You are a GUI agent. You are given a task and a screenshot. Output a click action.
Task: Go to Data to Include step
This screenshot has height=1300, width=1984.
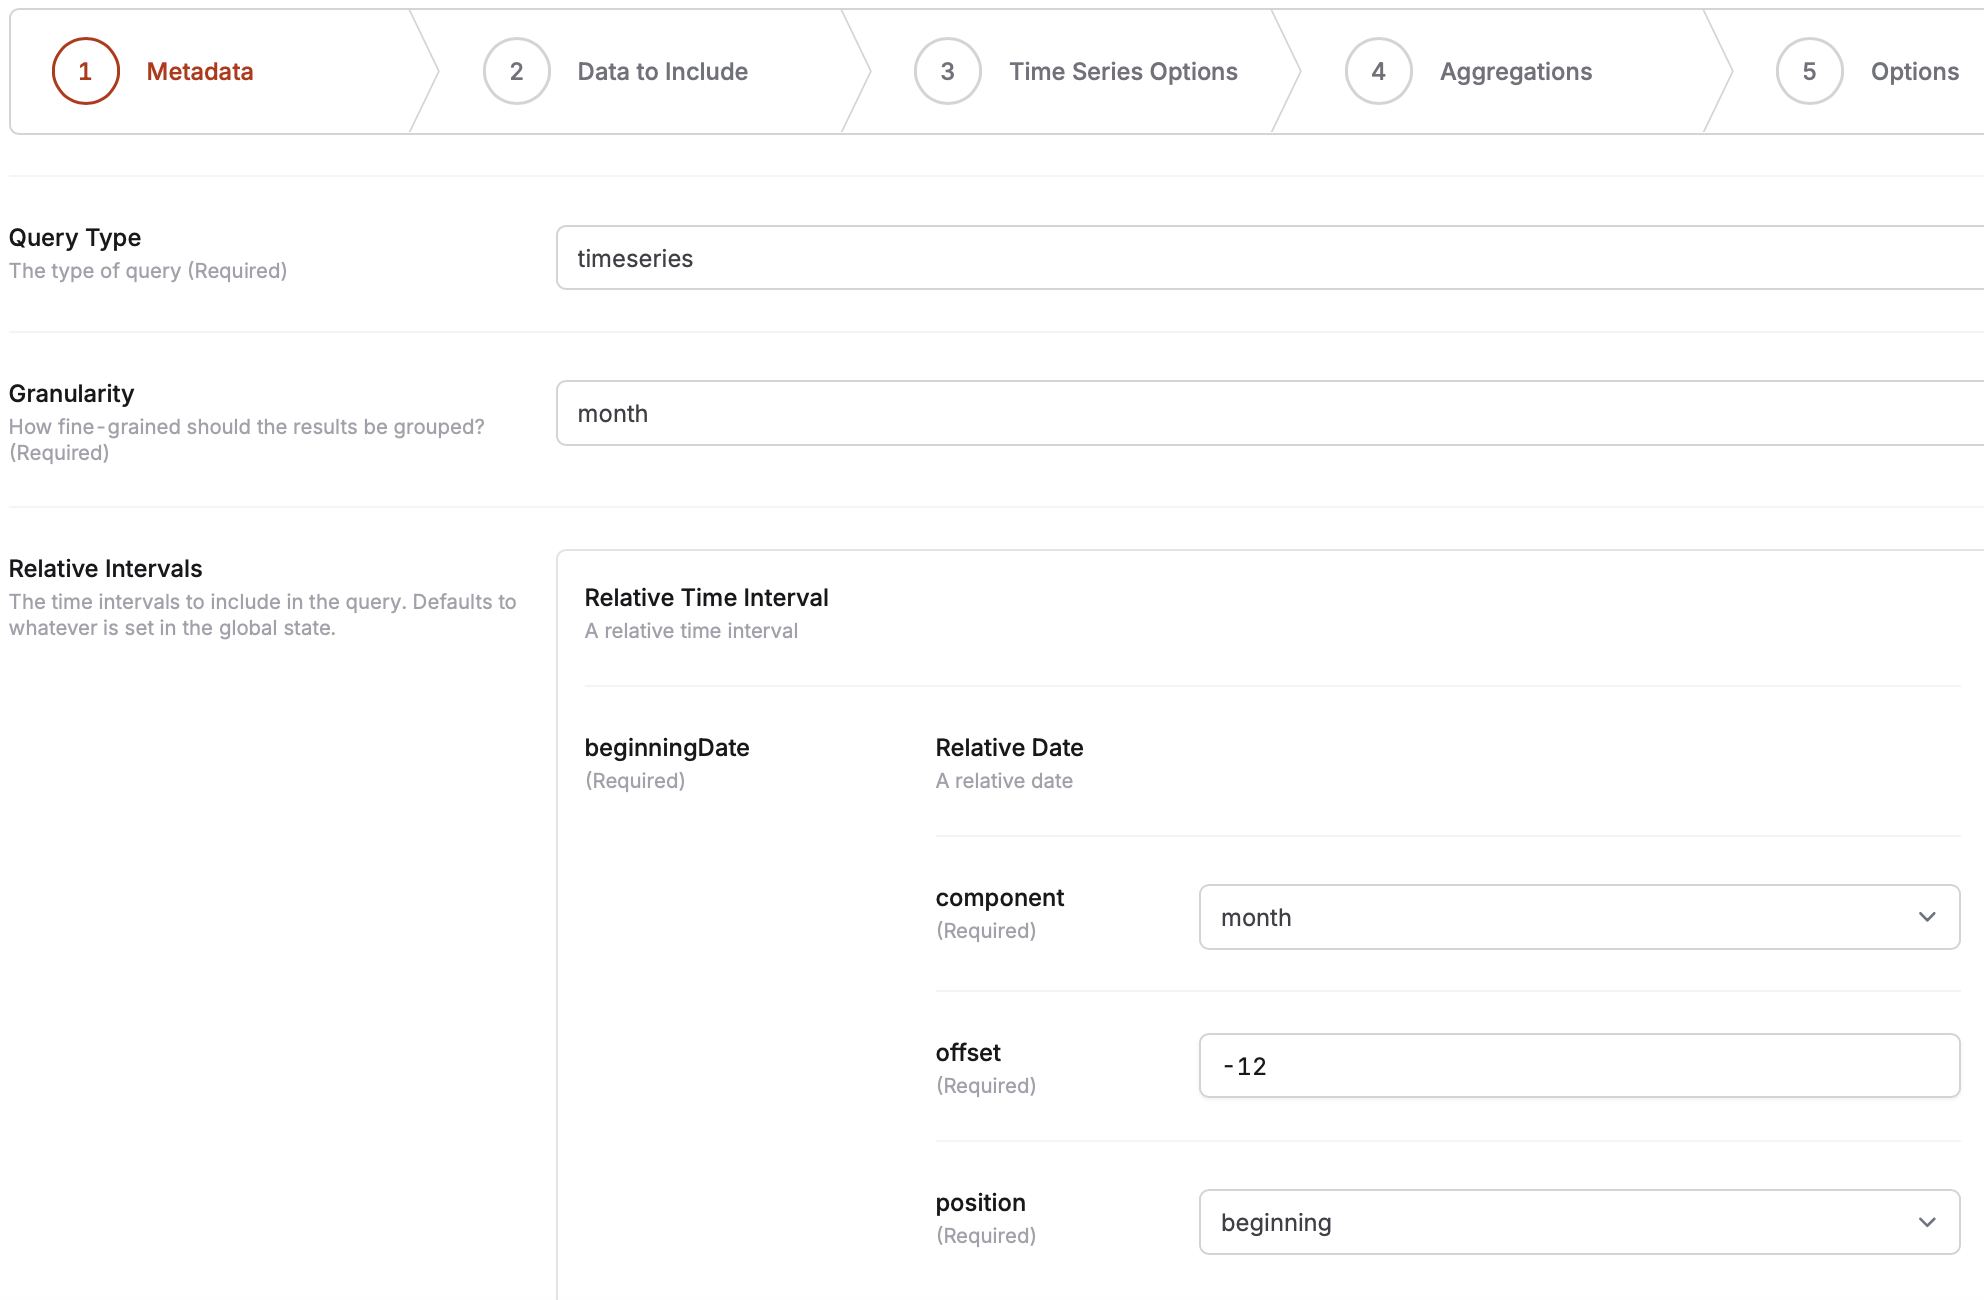point(662,71)
